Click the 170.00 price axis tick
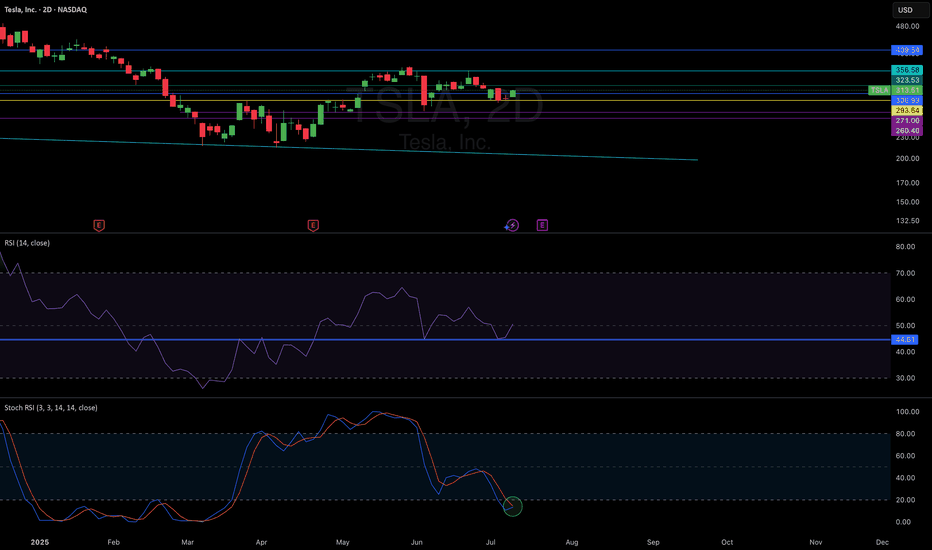The image size is (932, 550). click(908, 183)
